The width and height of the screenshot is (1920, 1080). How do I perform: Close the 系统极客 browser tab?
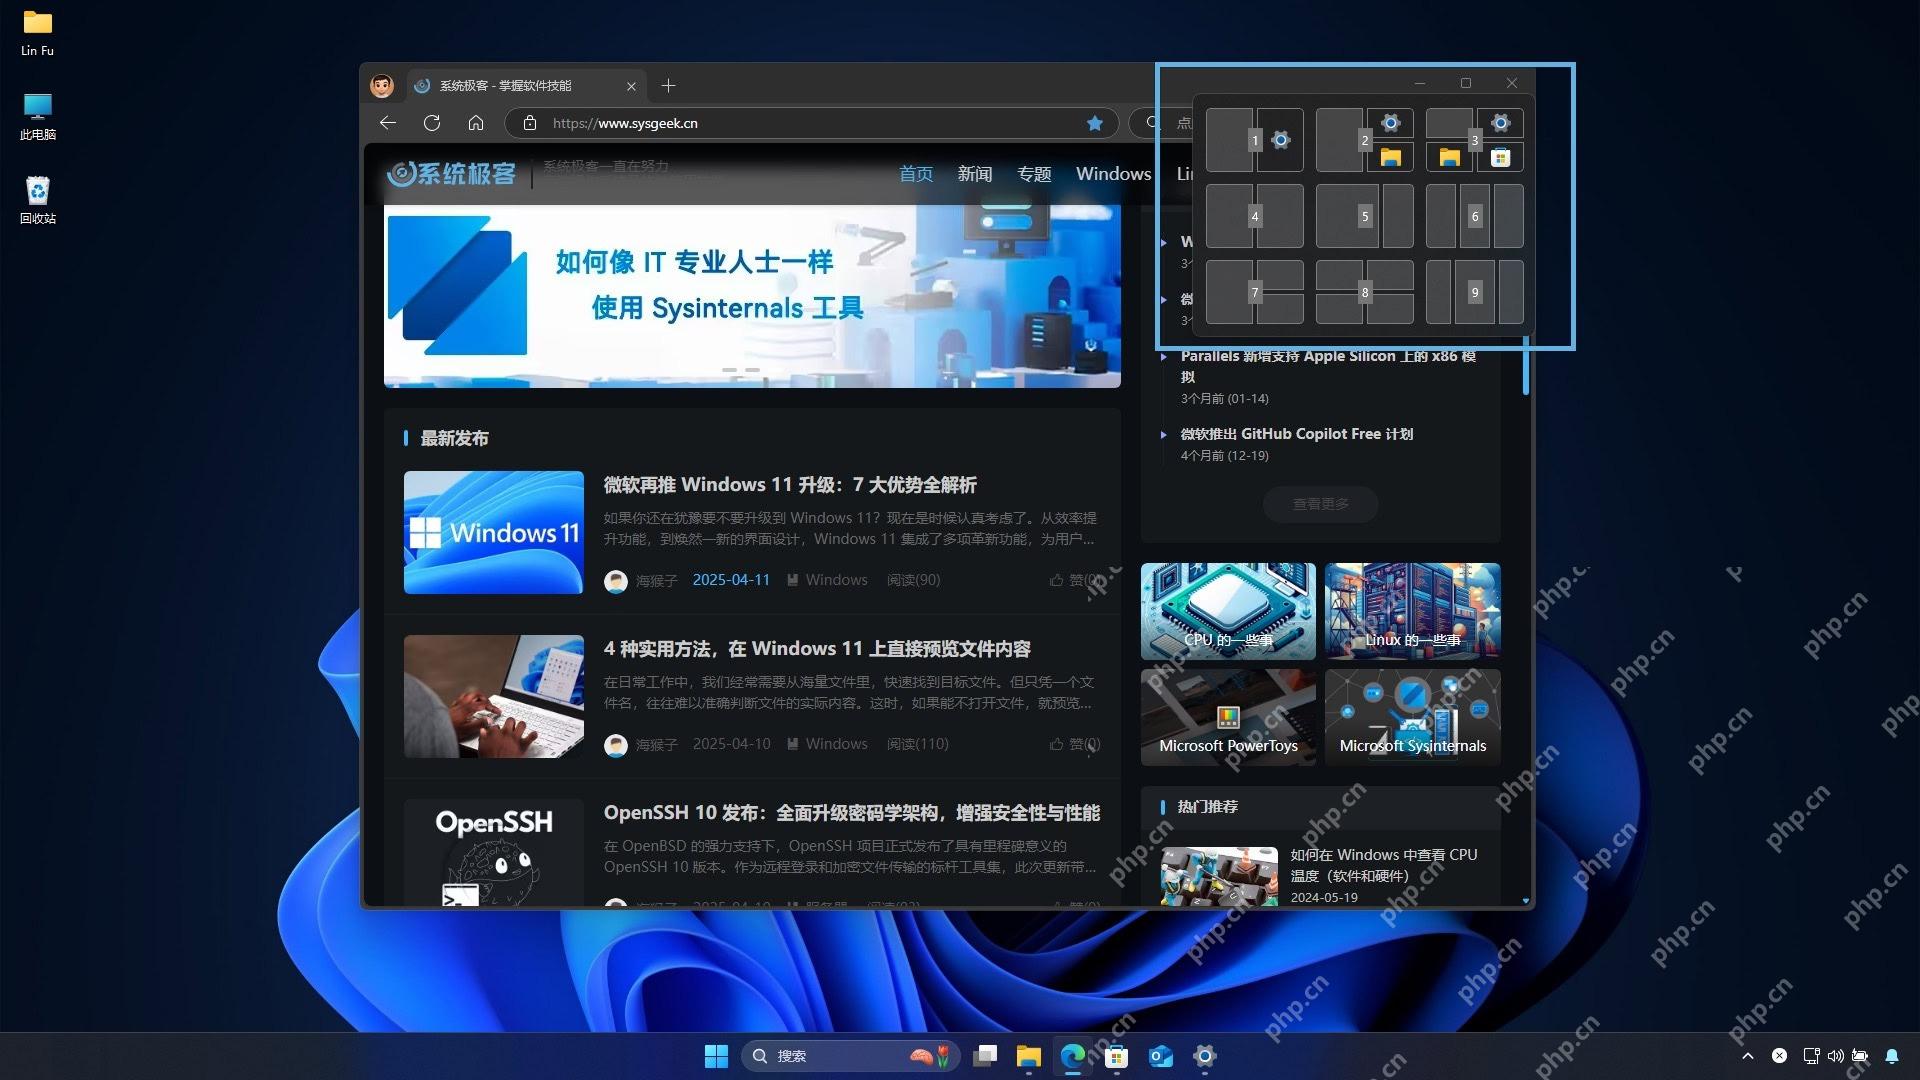click(631, 86)
